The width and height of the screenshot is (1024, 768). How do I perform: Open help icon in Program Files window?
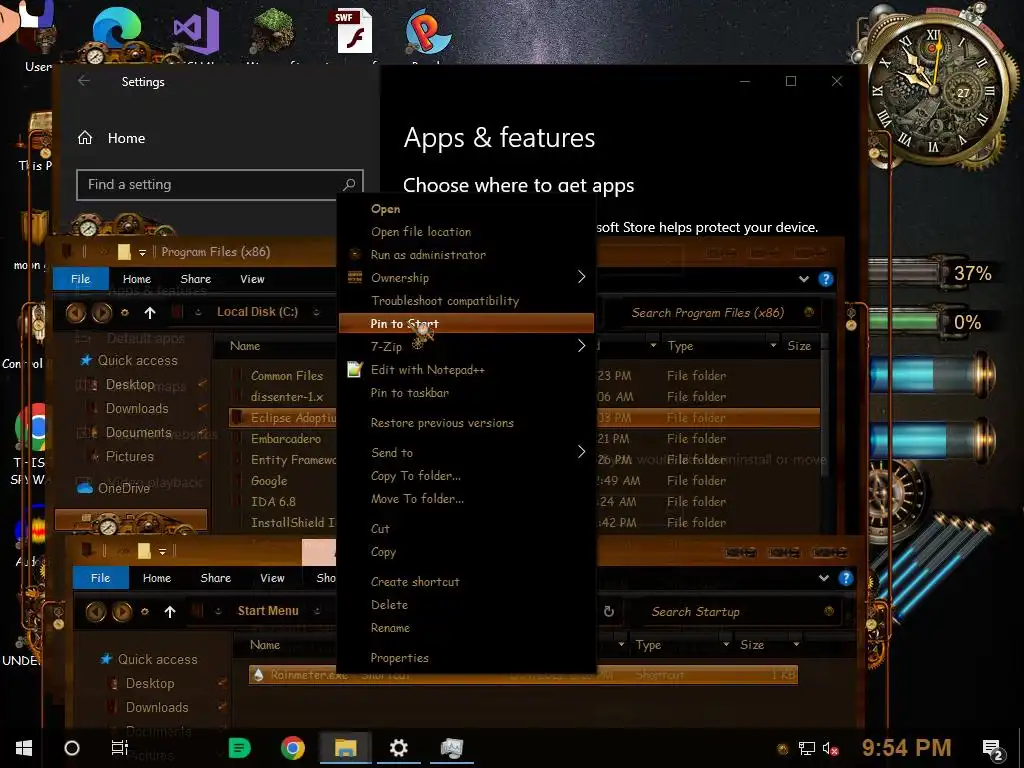(x=825, y=280)
